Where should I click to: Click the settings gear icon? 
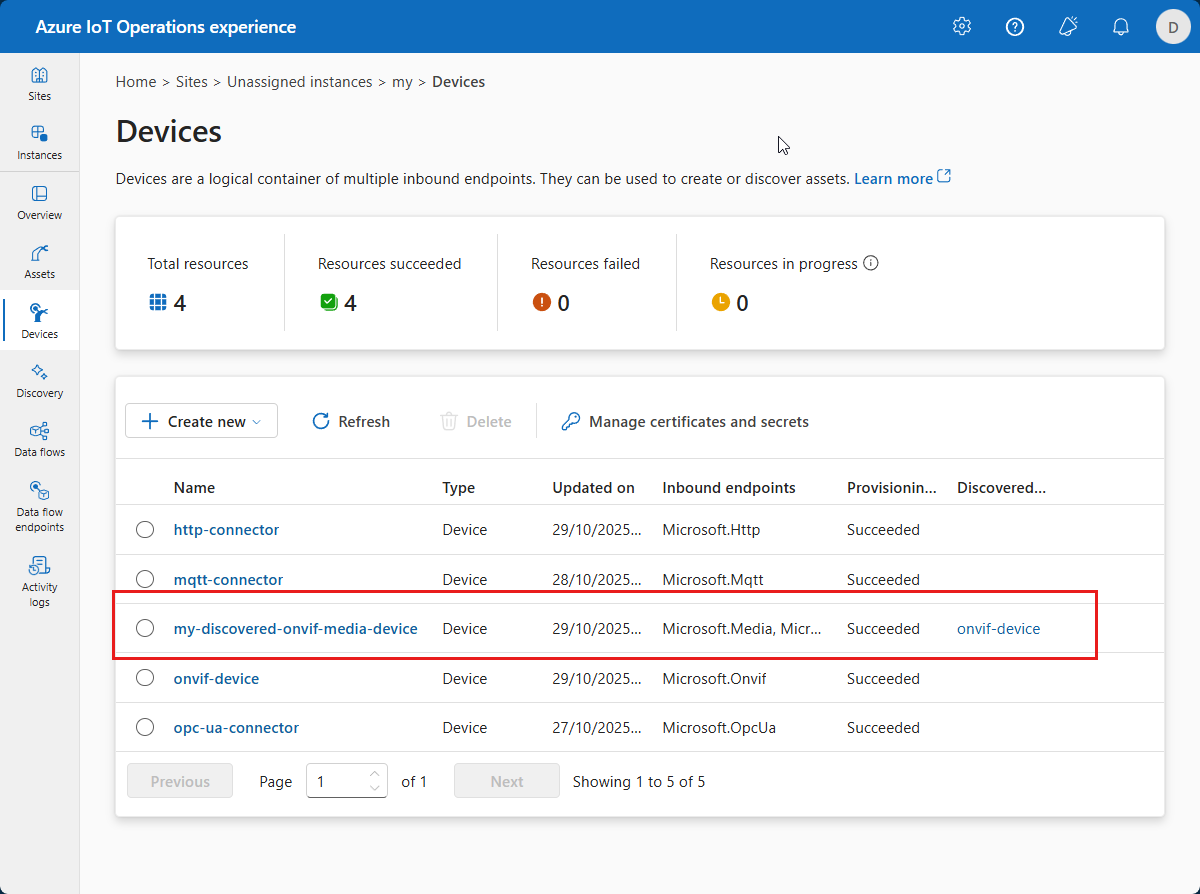click(962, 27)
